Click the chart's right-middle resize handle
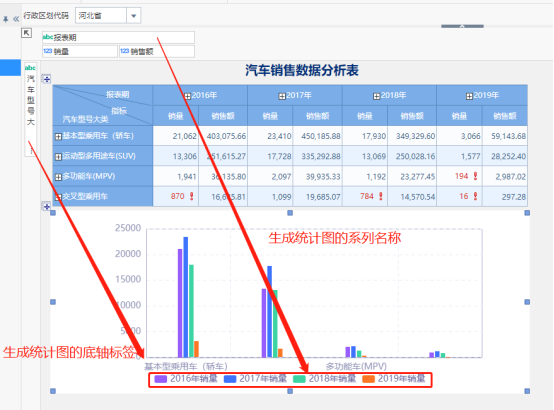The width and height of the screenshot is (554, 410). (527, 302)
